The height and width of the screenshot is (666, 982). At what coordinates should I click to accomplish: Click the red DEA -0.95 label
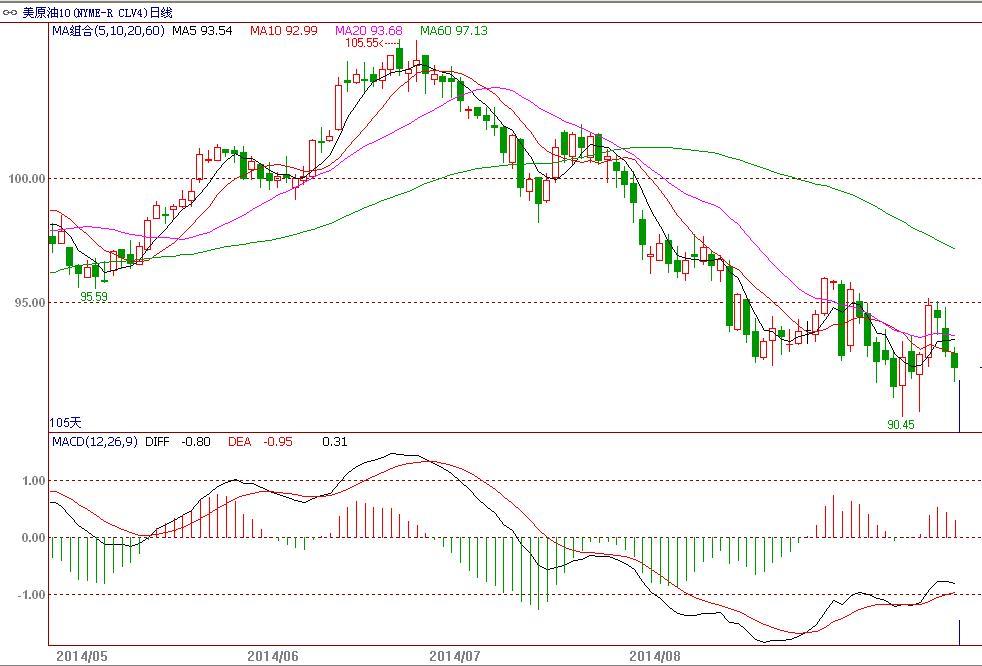click(260, 441)
